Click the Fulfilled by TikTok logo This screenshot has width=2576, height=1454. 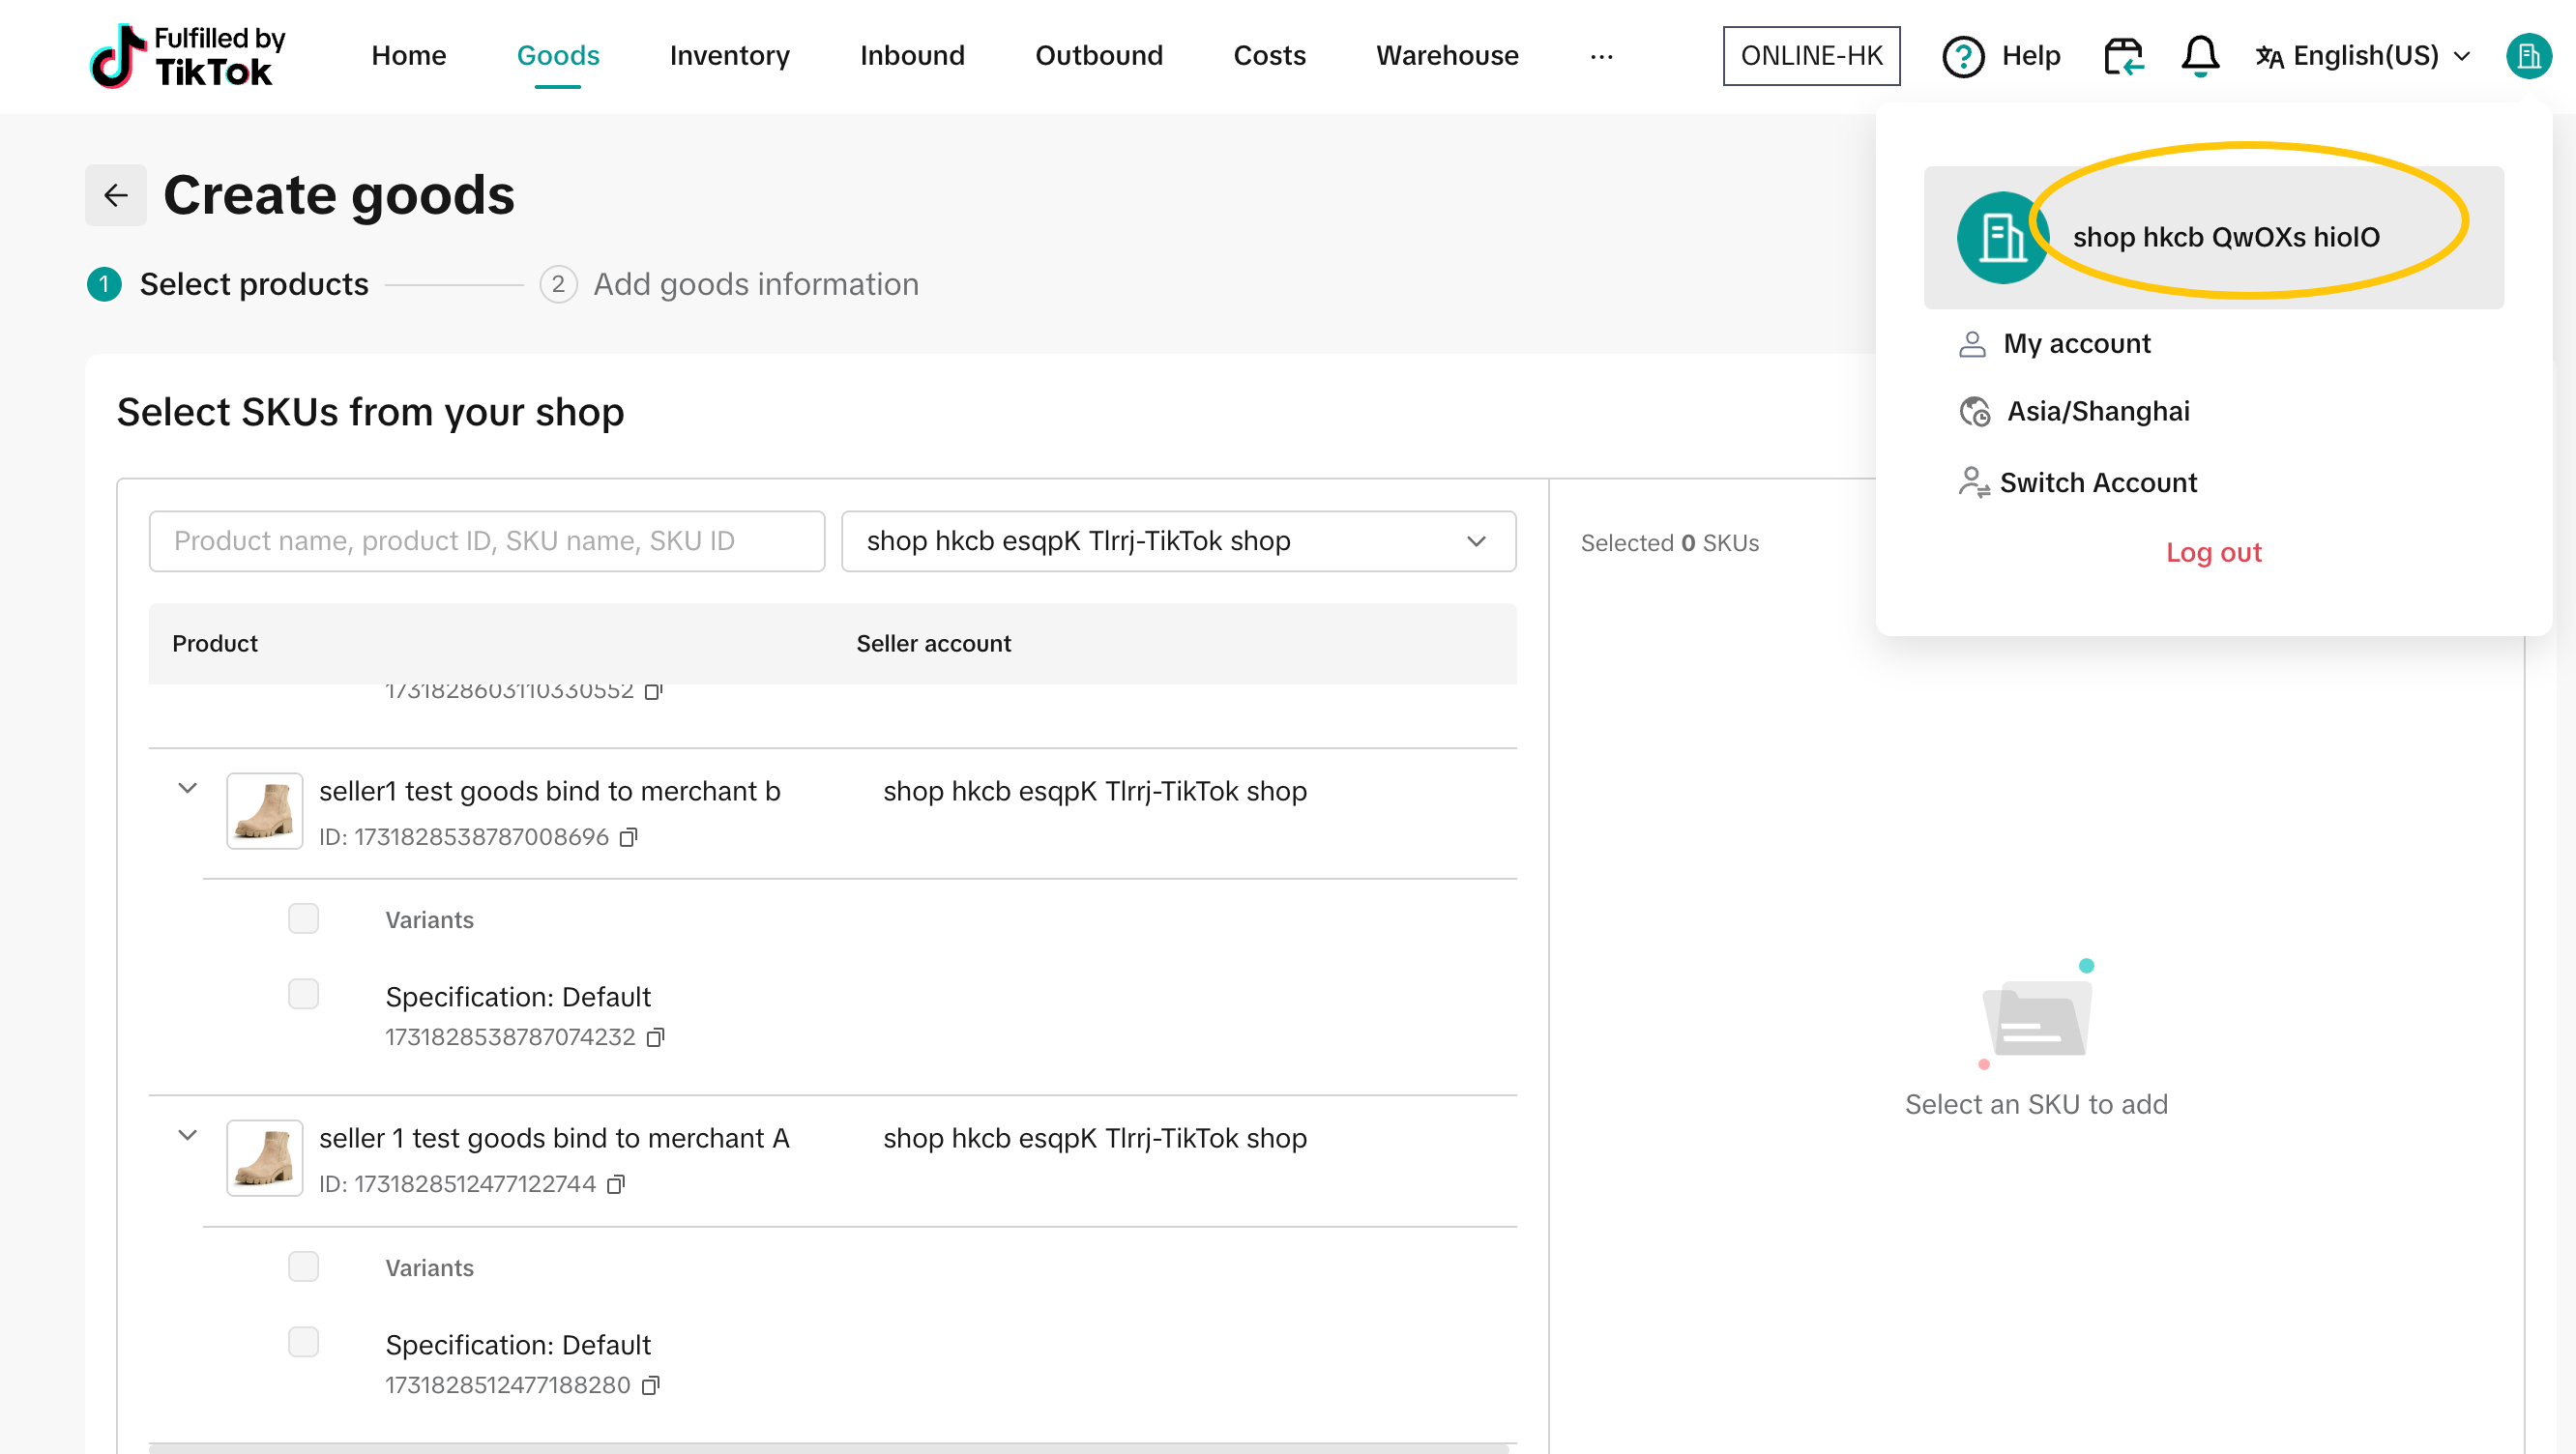(x=188, y=56)
